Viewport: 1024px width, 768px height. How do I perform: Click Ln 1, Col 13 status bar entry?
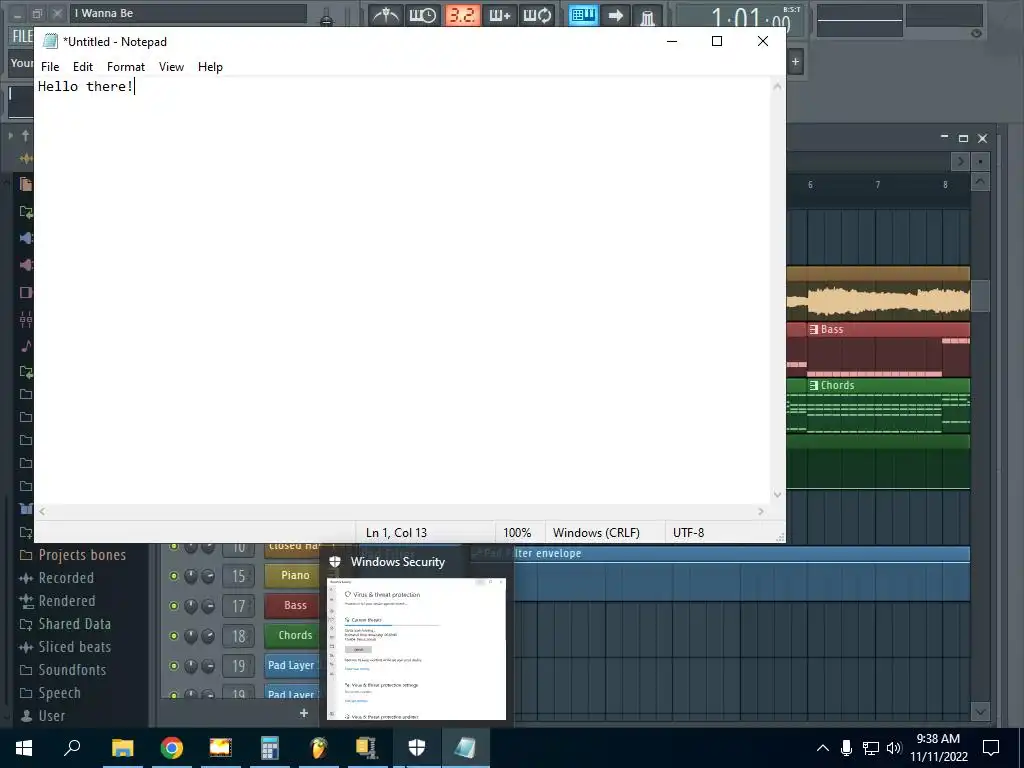click(x=396, y=533)
